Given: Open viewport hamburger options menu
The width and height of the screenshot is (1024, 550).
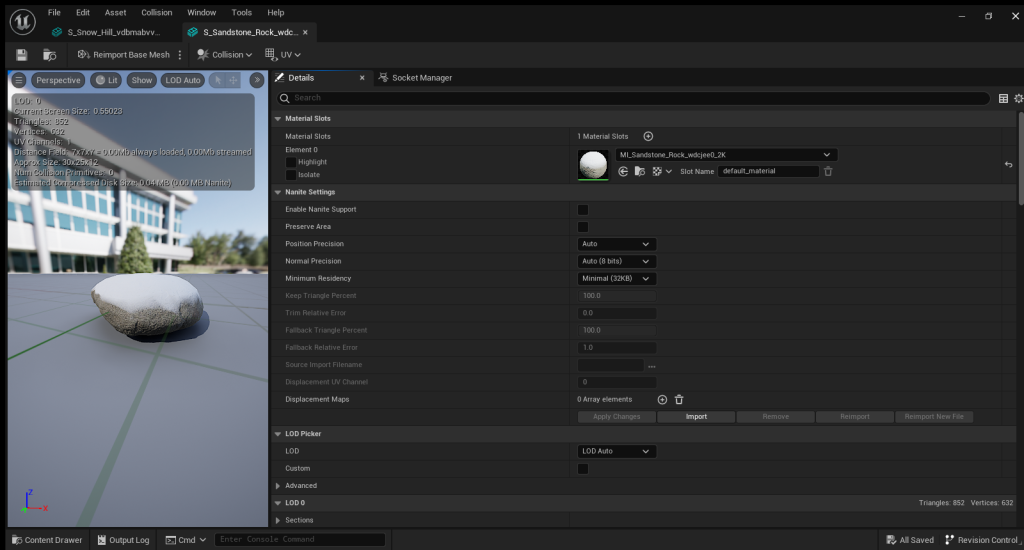Looking at the screenshot, I should [19, 80].
